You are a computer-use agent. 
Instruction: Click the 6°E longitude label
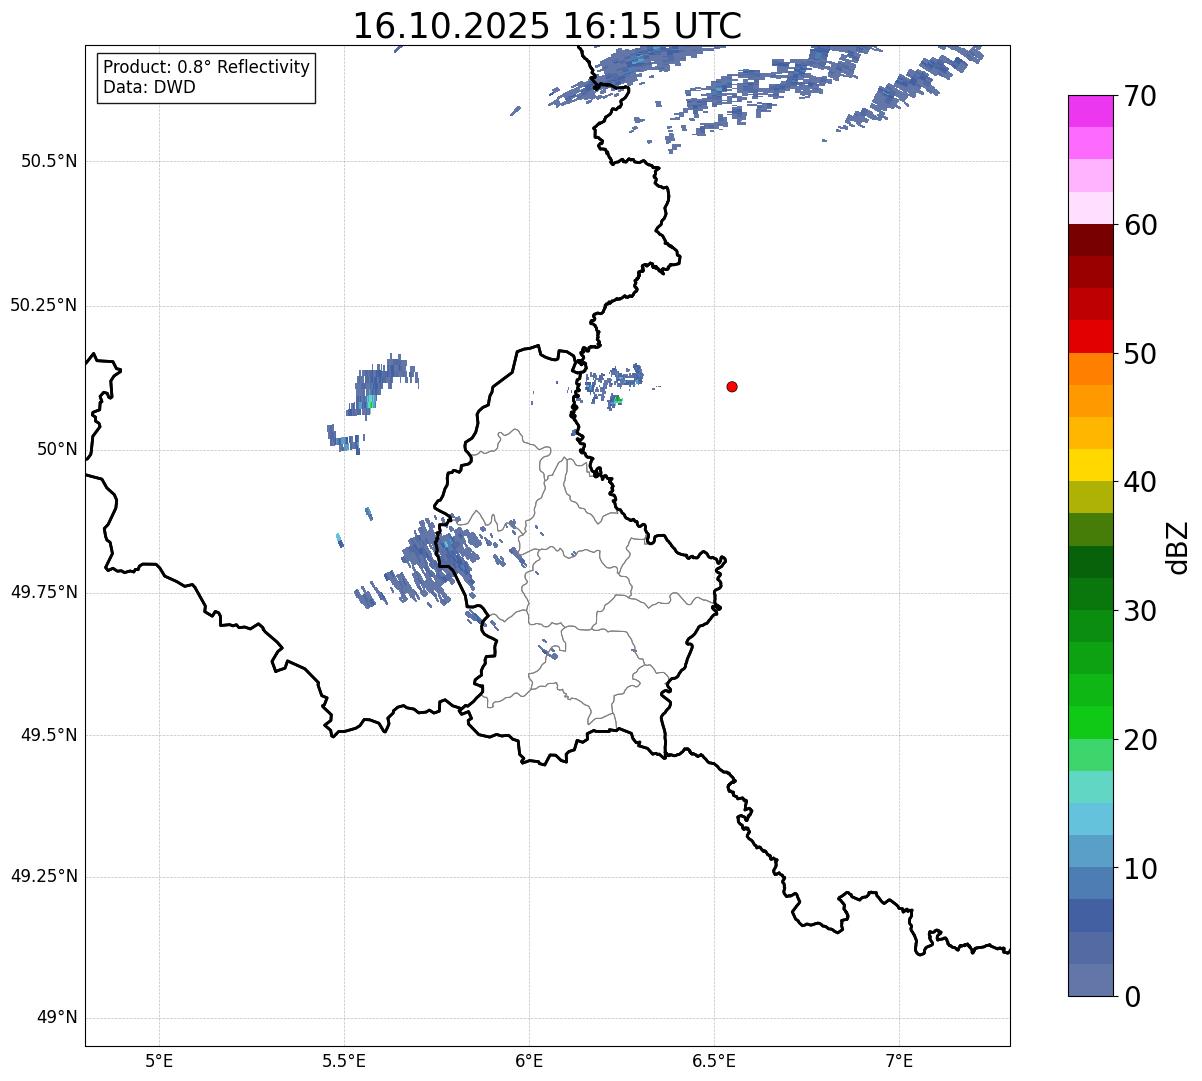coord(529,1060)
